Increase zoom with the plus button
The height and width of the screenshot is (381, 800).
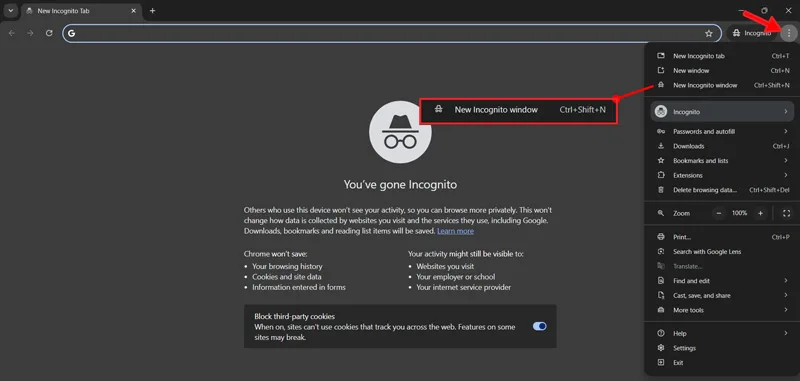coord(760,213)
